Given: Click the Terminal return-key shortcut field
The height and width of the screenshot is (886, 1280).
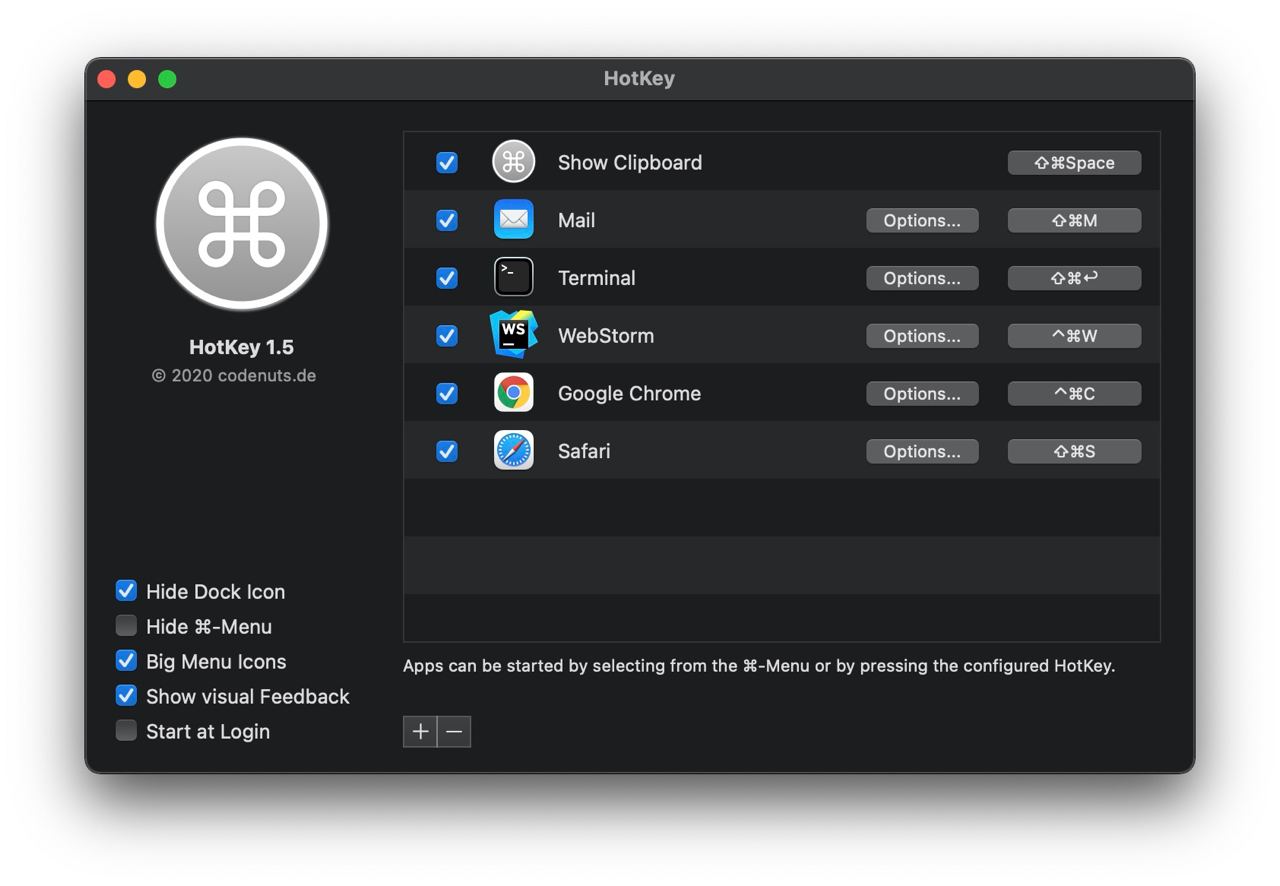Looking at the screenshot, I should click(1074, 278).
